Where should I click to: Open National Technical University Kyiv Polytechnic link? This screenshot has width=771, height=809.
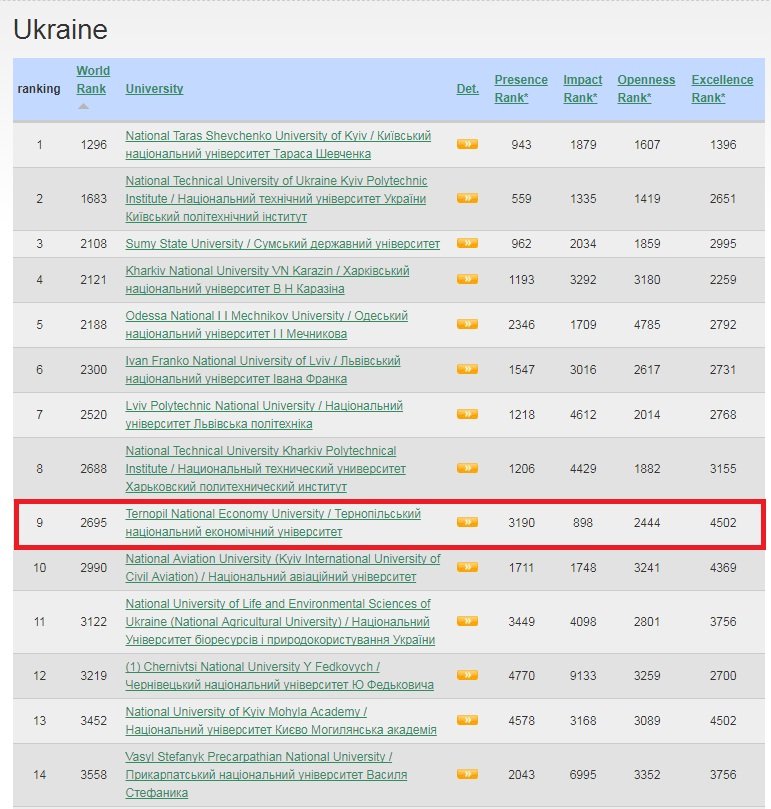pos(277,199)
